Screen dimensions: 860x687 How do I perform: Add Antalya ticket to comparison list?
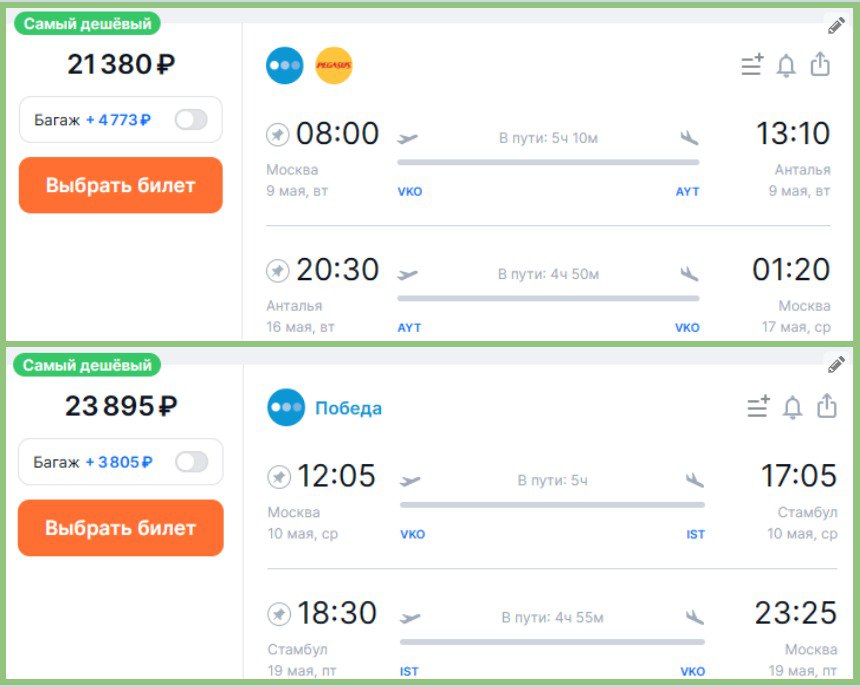752,66
